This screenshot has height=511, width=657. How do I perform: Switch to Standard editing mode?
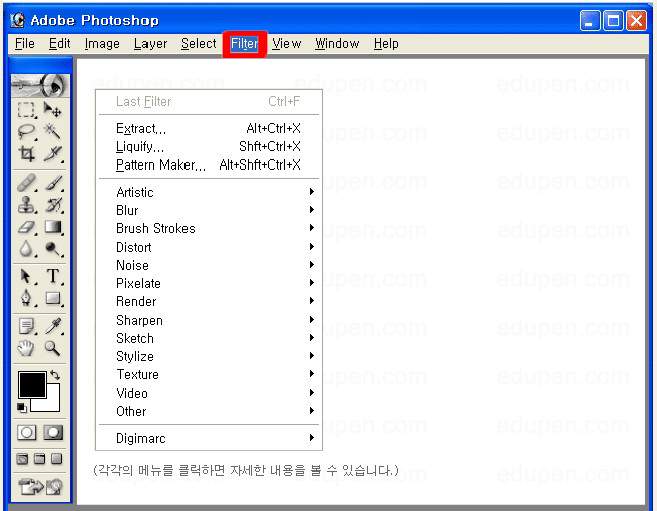coord(27,433)
